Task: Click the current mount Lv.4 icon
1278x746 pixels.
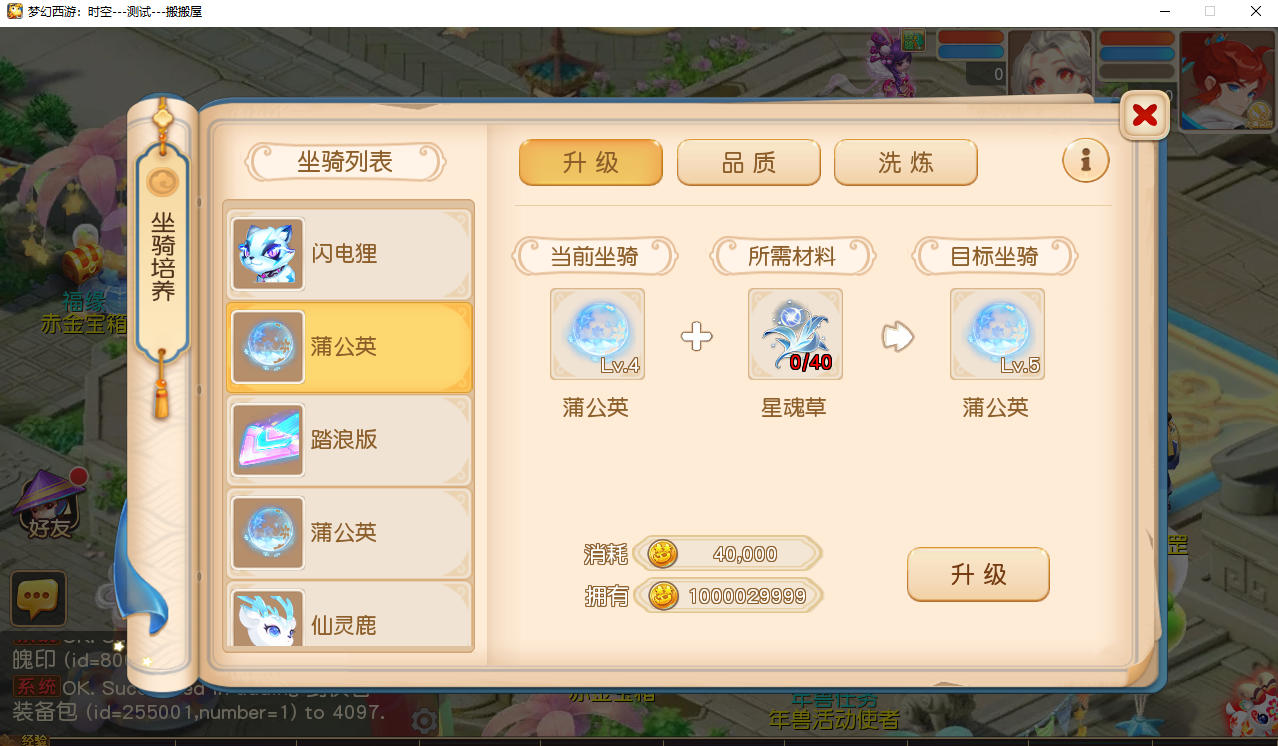Action: [597, 334]
